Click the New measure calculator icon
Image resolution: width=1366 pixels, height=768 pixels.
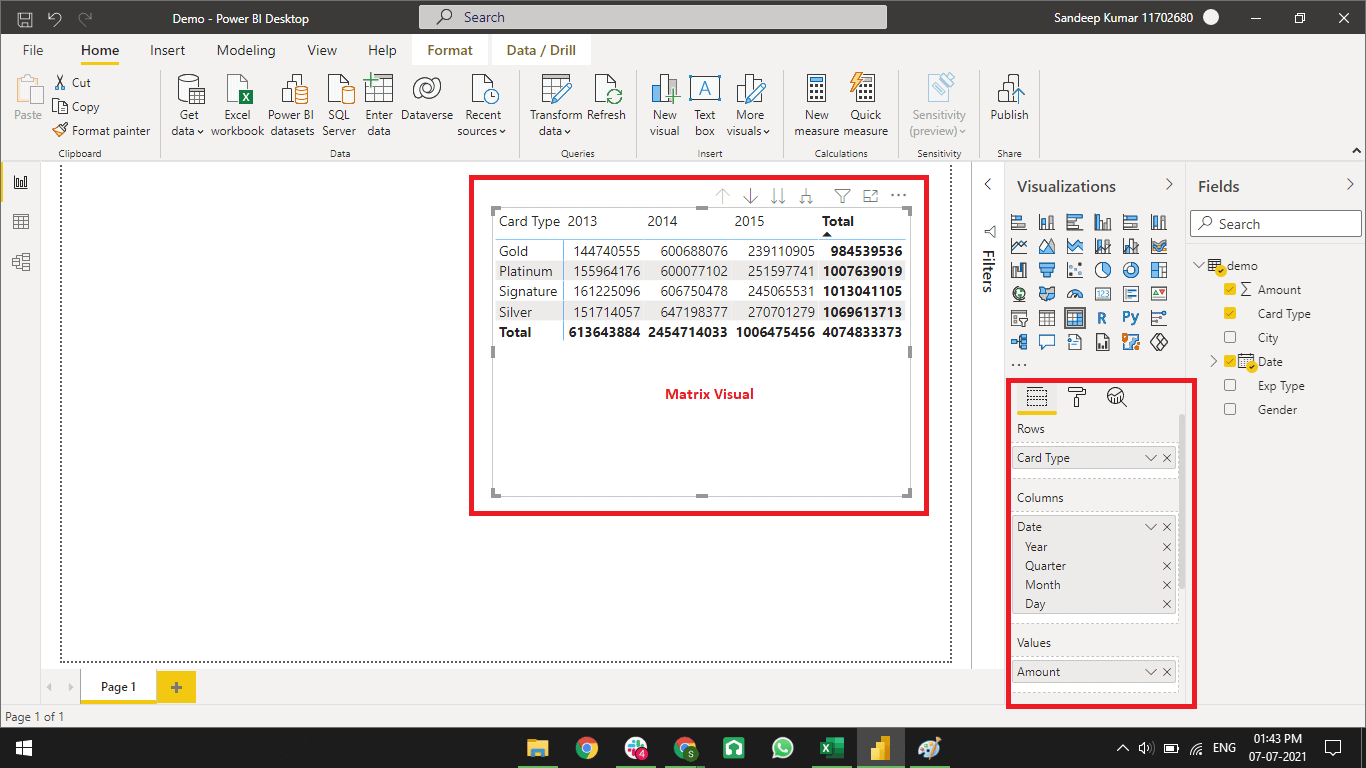coord(817,90)
